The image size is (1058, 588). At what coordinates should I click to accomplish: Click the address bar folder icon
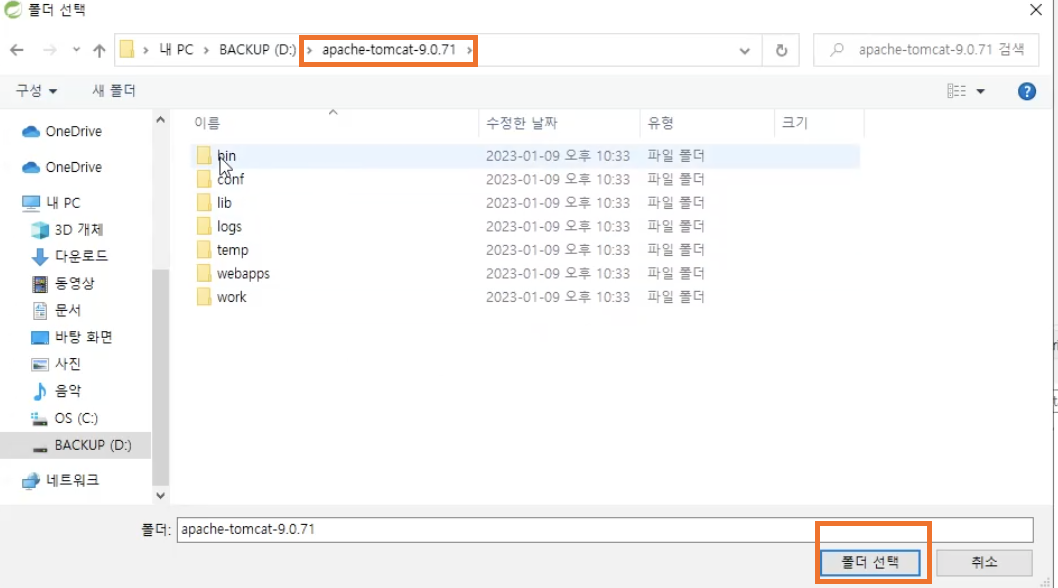click(x=127, y=49)
